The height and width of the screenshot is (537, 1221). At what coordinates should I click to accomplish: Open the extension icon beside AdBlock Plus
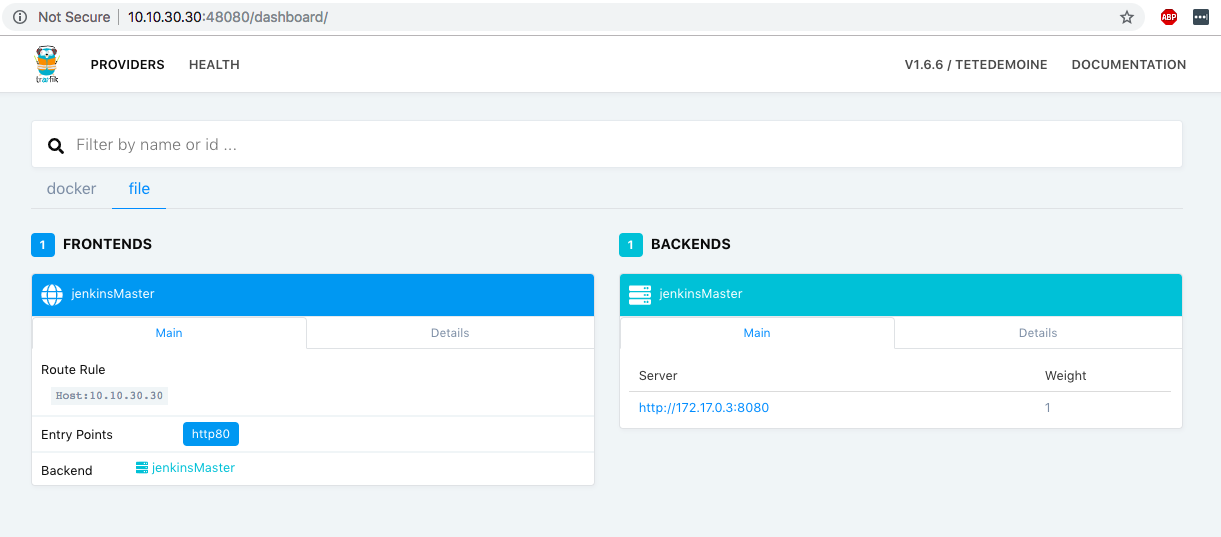coord(1200,17)
